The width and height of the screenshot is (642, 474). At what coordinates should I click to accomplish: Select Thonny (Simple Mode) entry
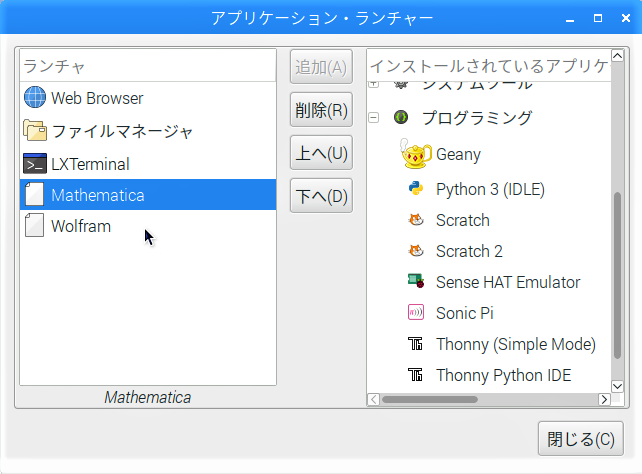click(x=516, y=344)
